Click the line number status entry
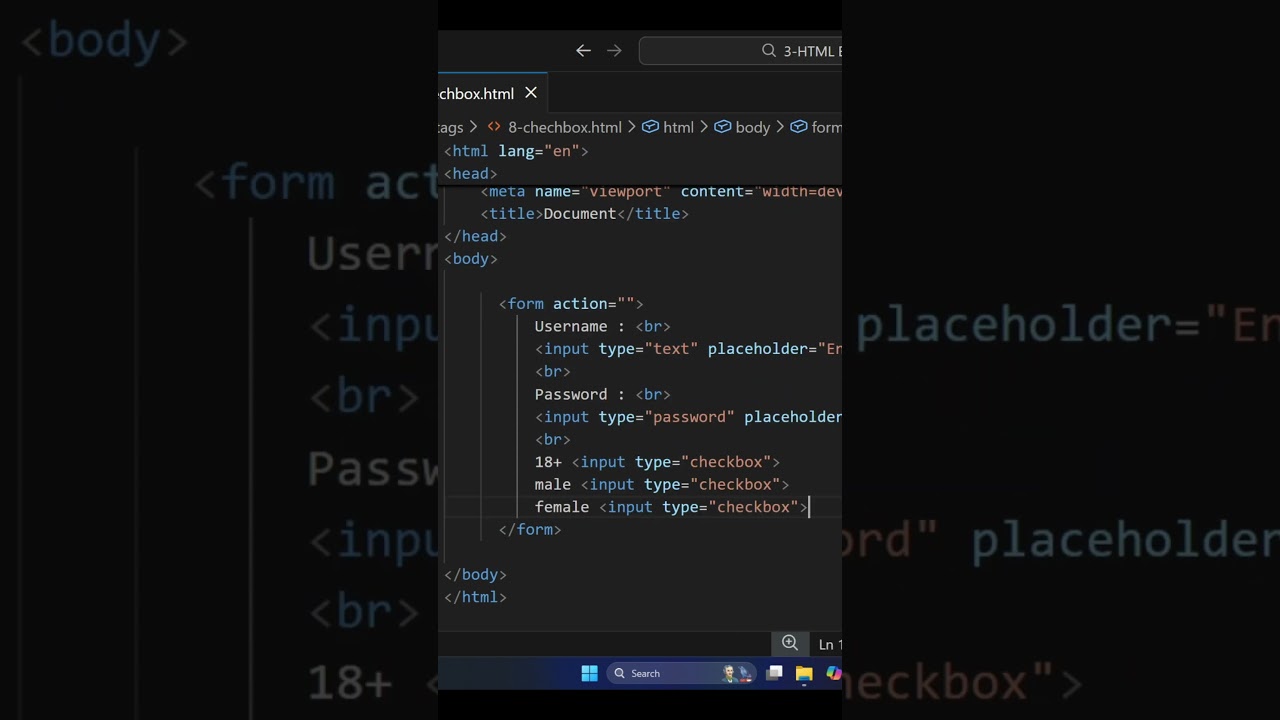Image resolution: width=1280 pixels, height=720 pixels. (x=830, y=644)
